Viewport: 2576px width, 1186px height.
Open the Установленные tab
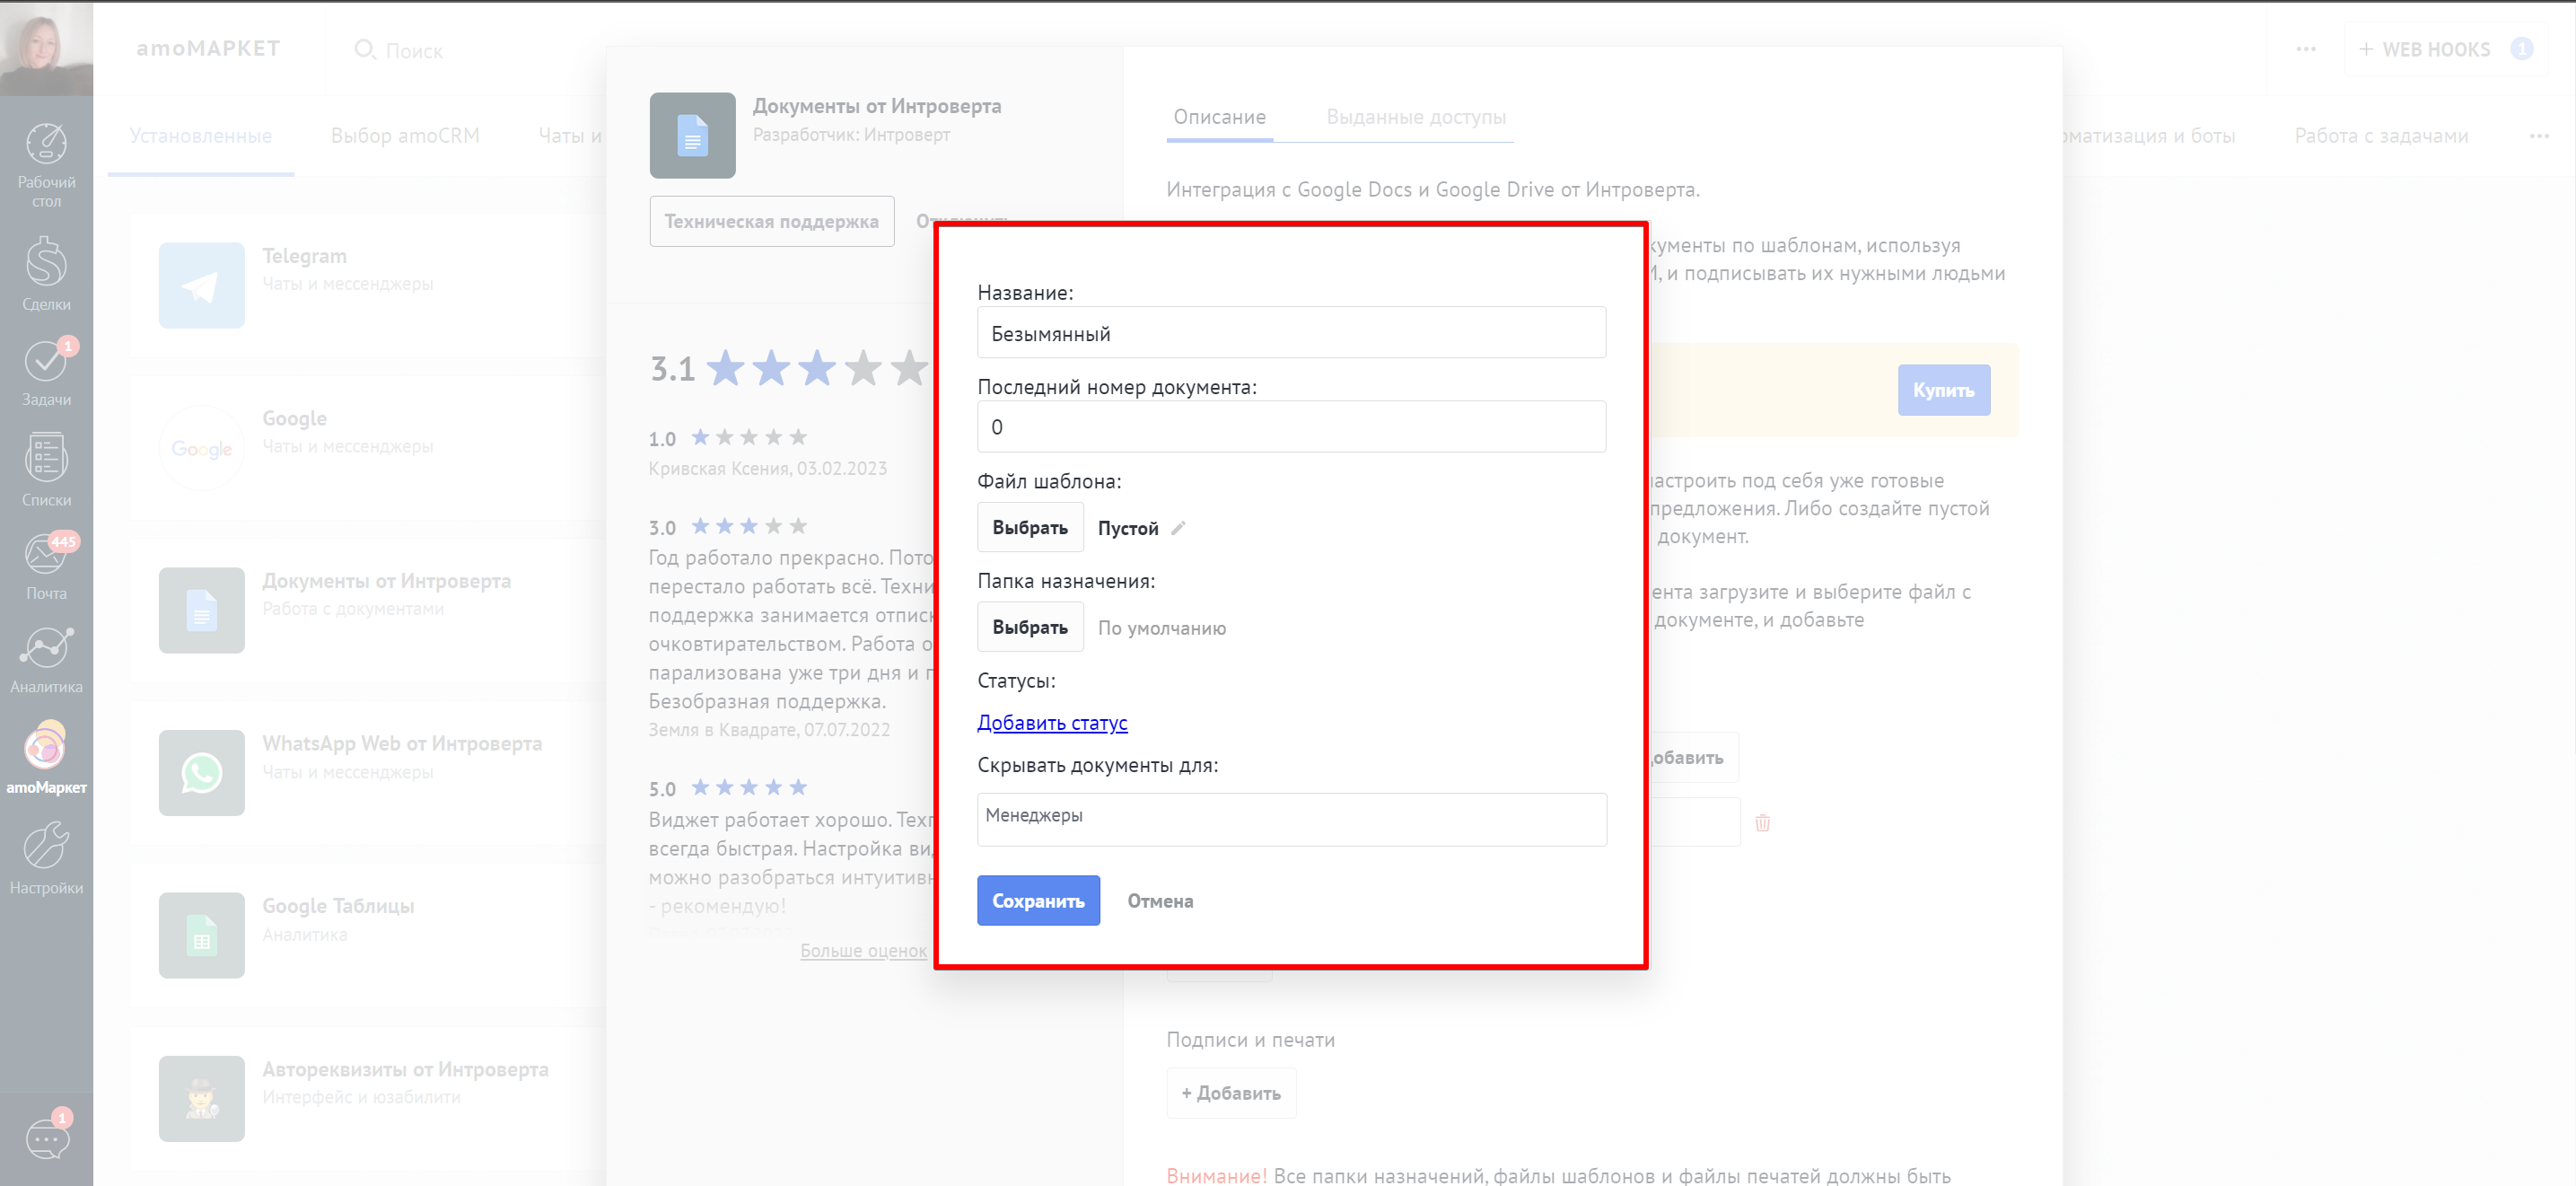click(201, 136)
